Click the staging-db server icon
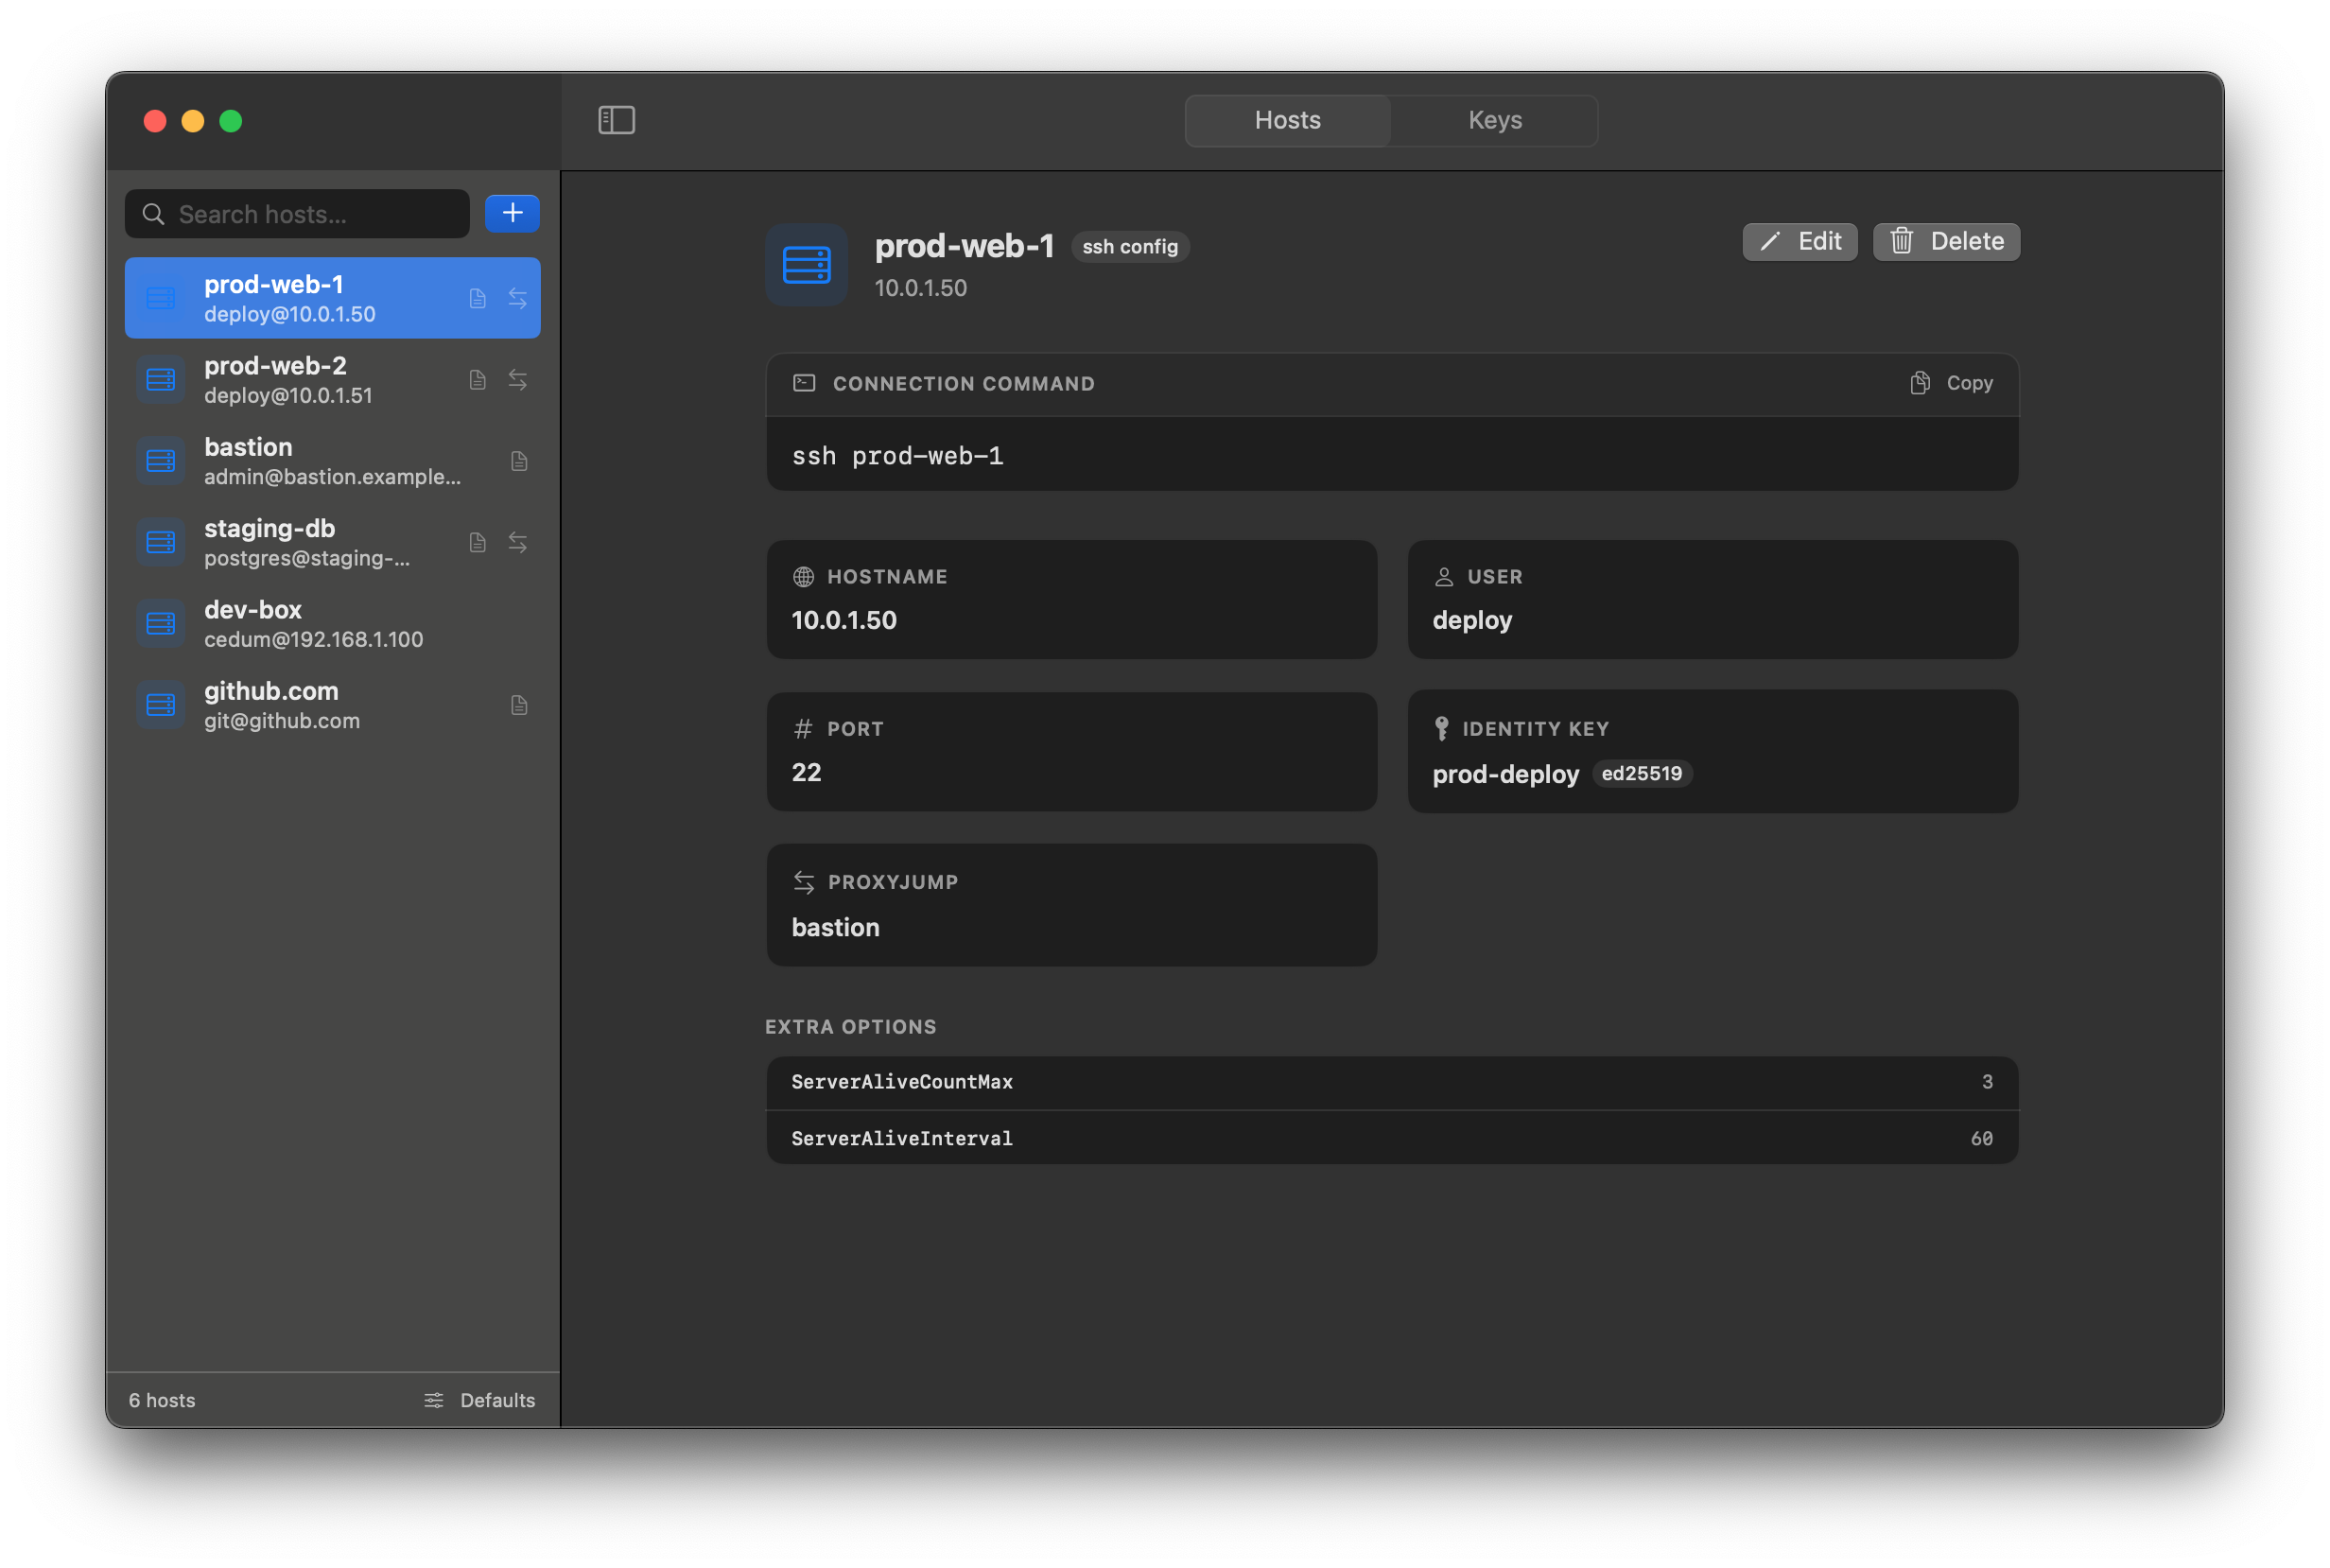 click(161, 542)
